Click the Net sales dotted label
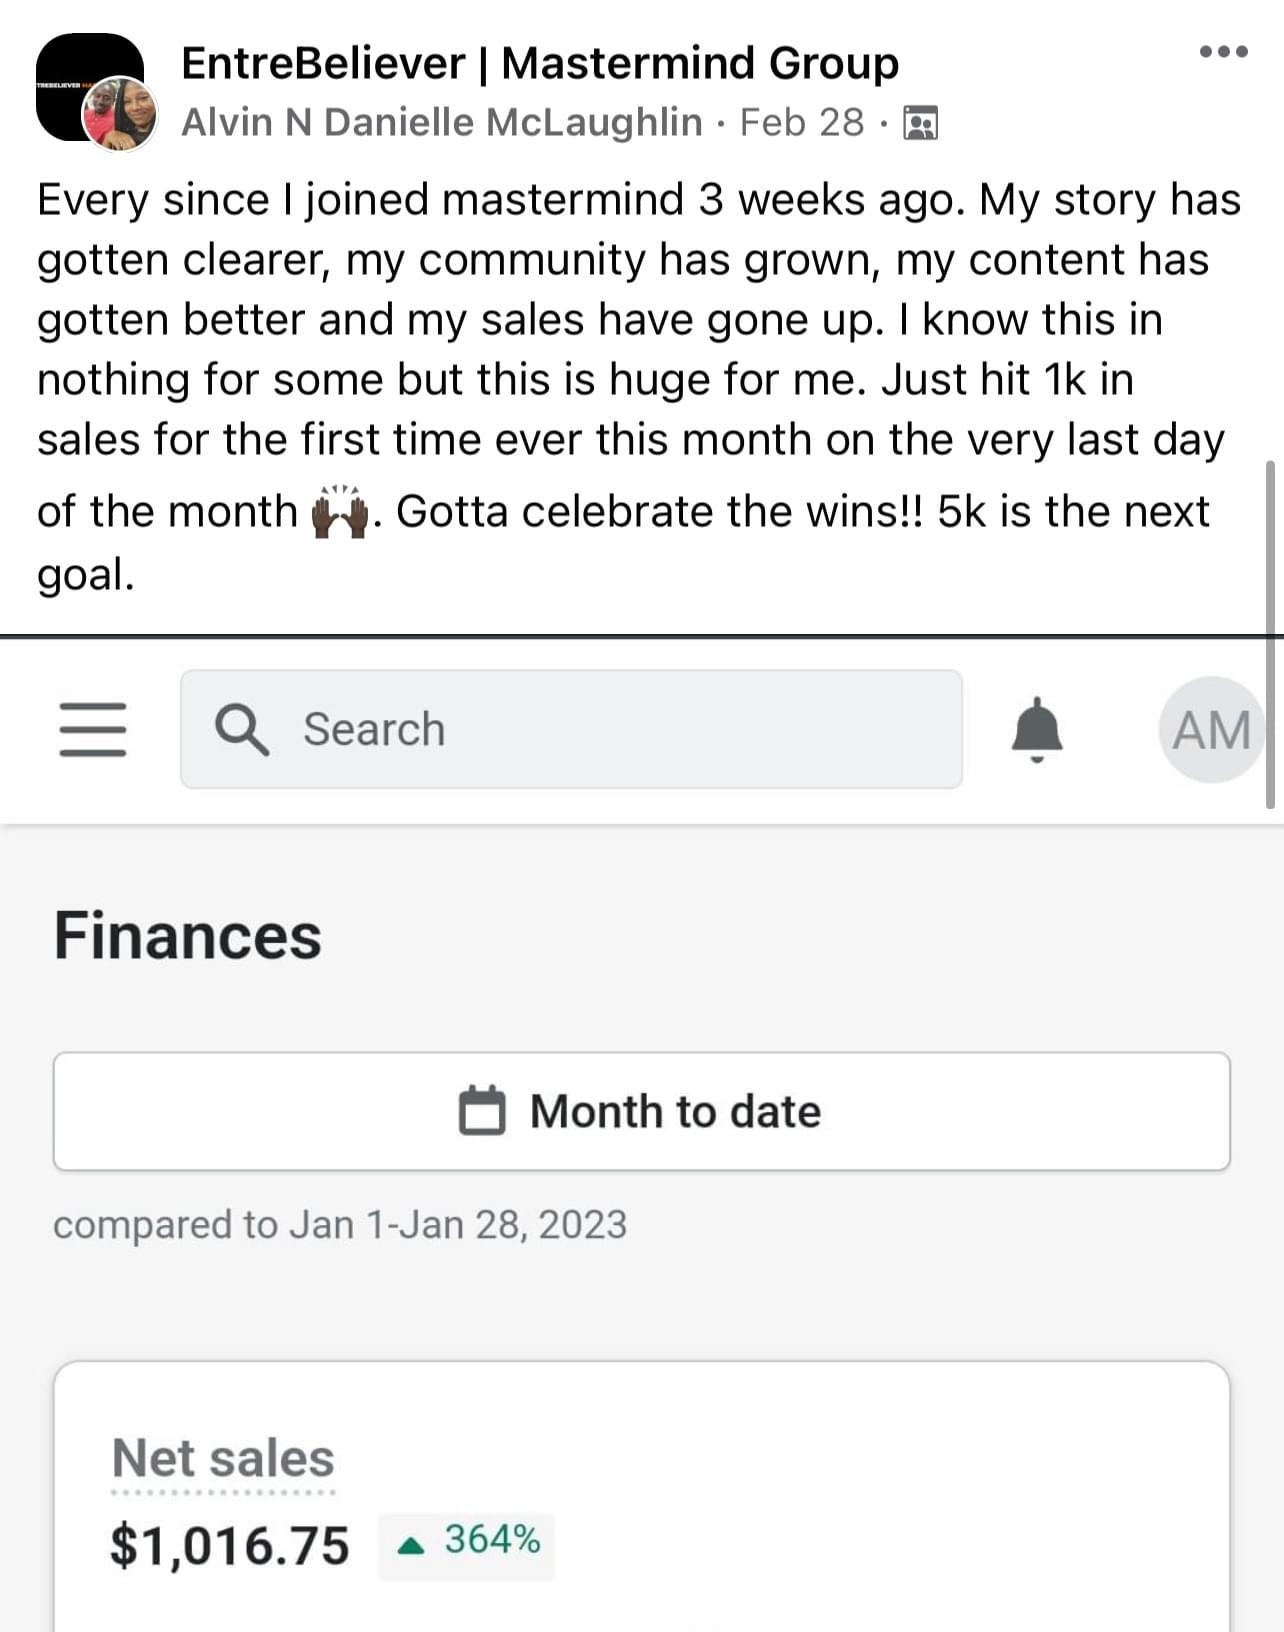The width and height of the screenshot is (1284, 1632). pyautogui.click(x=223, y=1459)
